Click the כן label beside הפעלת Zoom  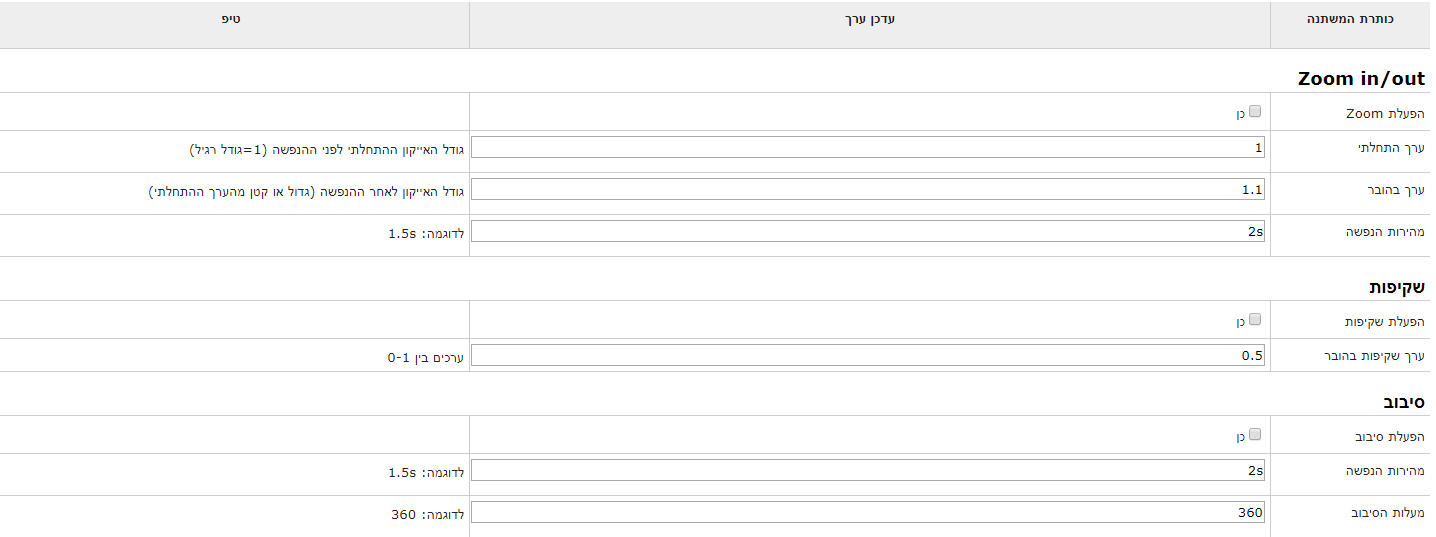[x=1240, y=114]
